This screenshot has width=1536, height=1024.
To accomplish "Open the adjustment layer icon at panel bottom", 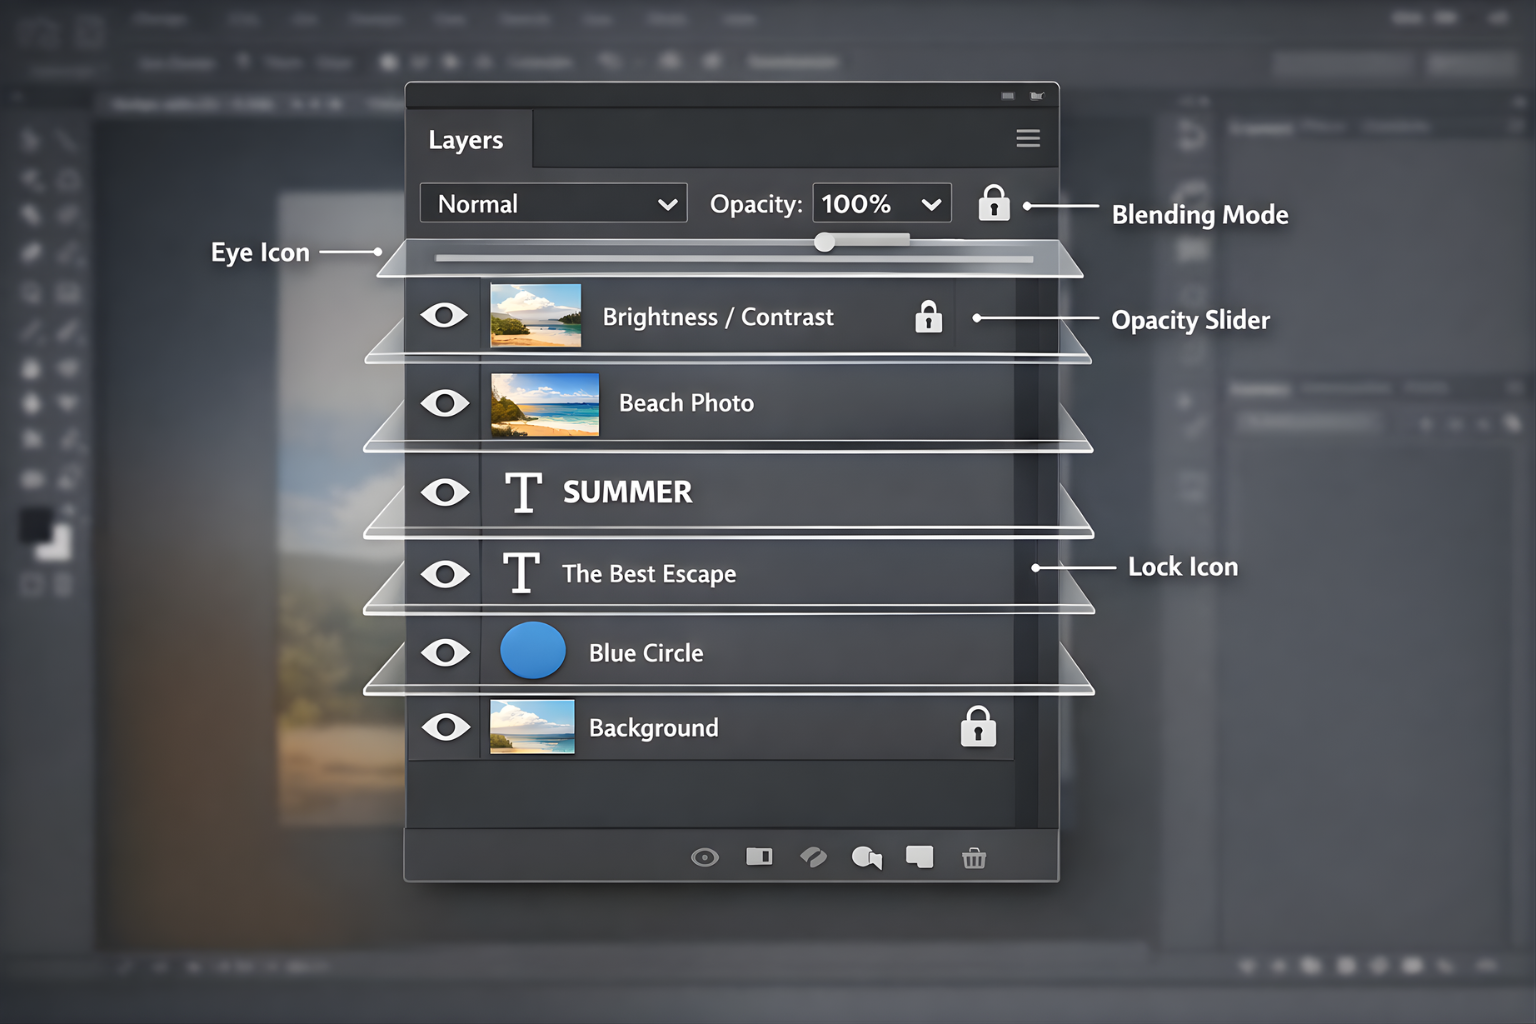I will click(x=866, y=858).
